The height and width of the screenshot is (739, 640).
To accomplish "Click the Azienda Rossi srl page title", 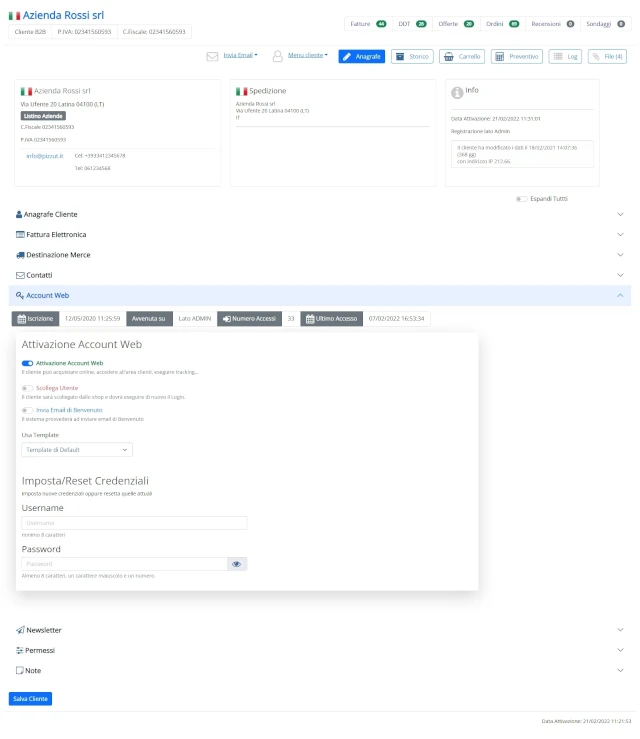I will (63, 16).
